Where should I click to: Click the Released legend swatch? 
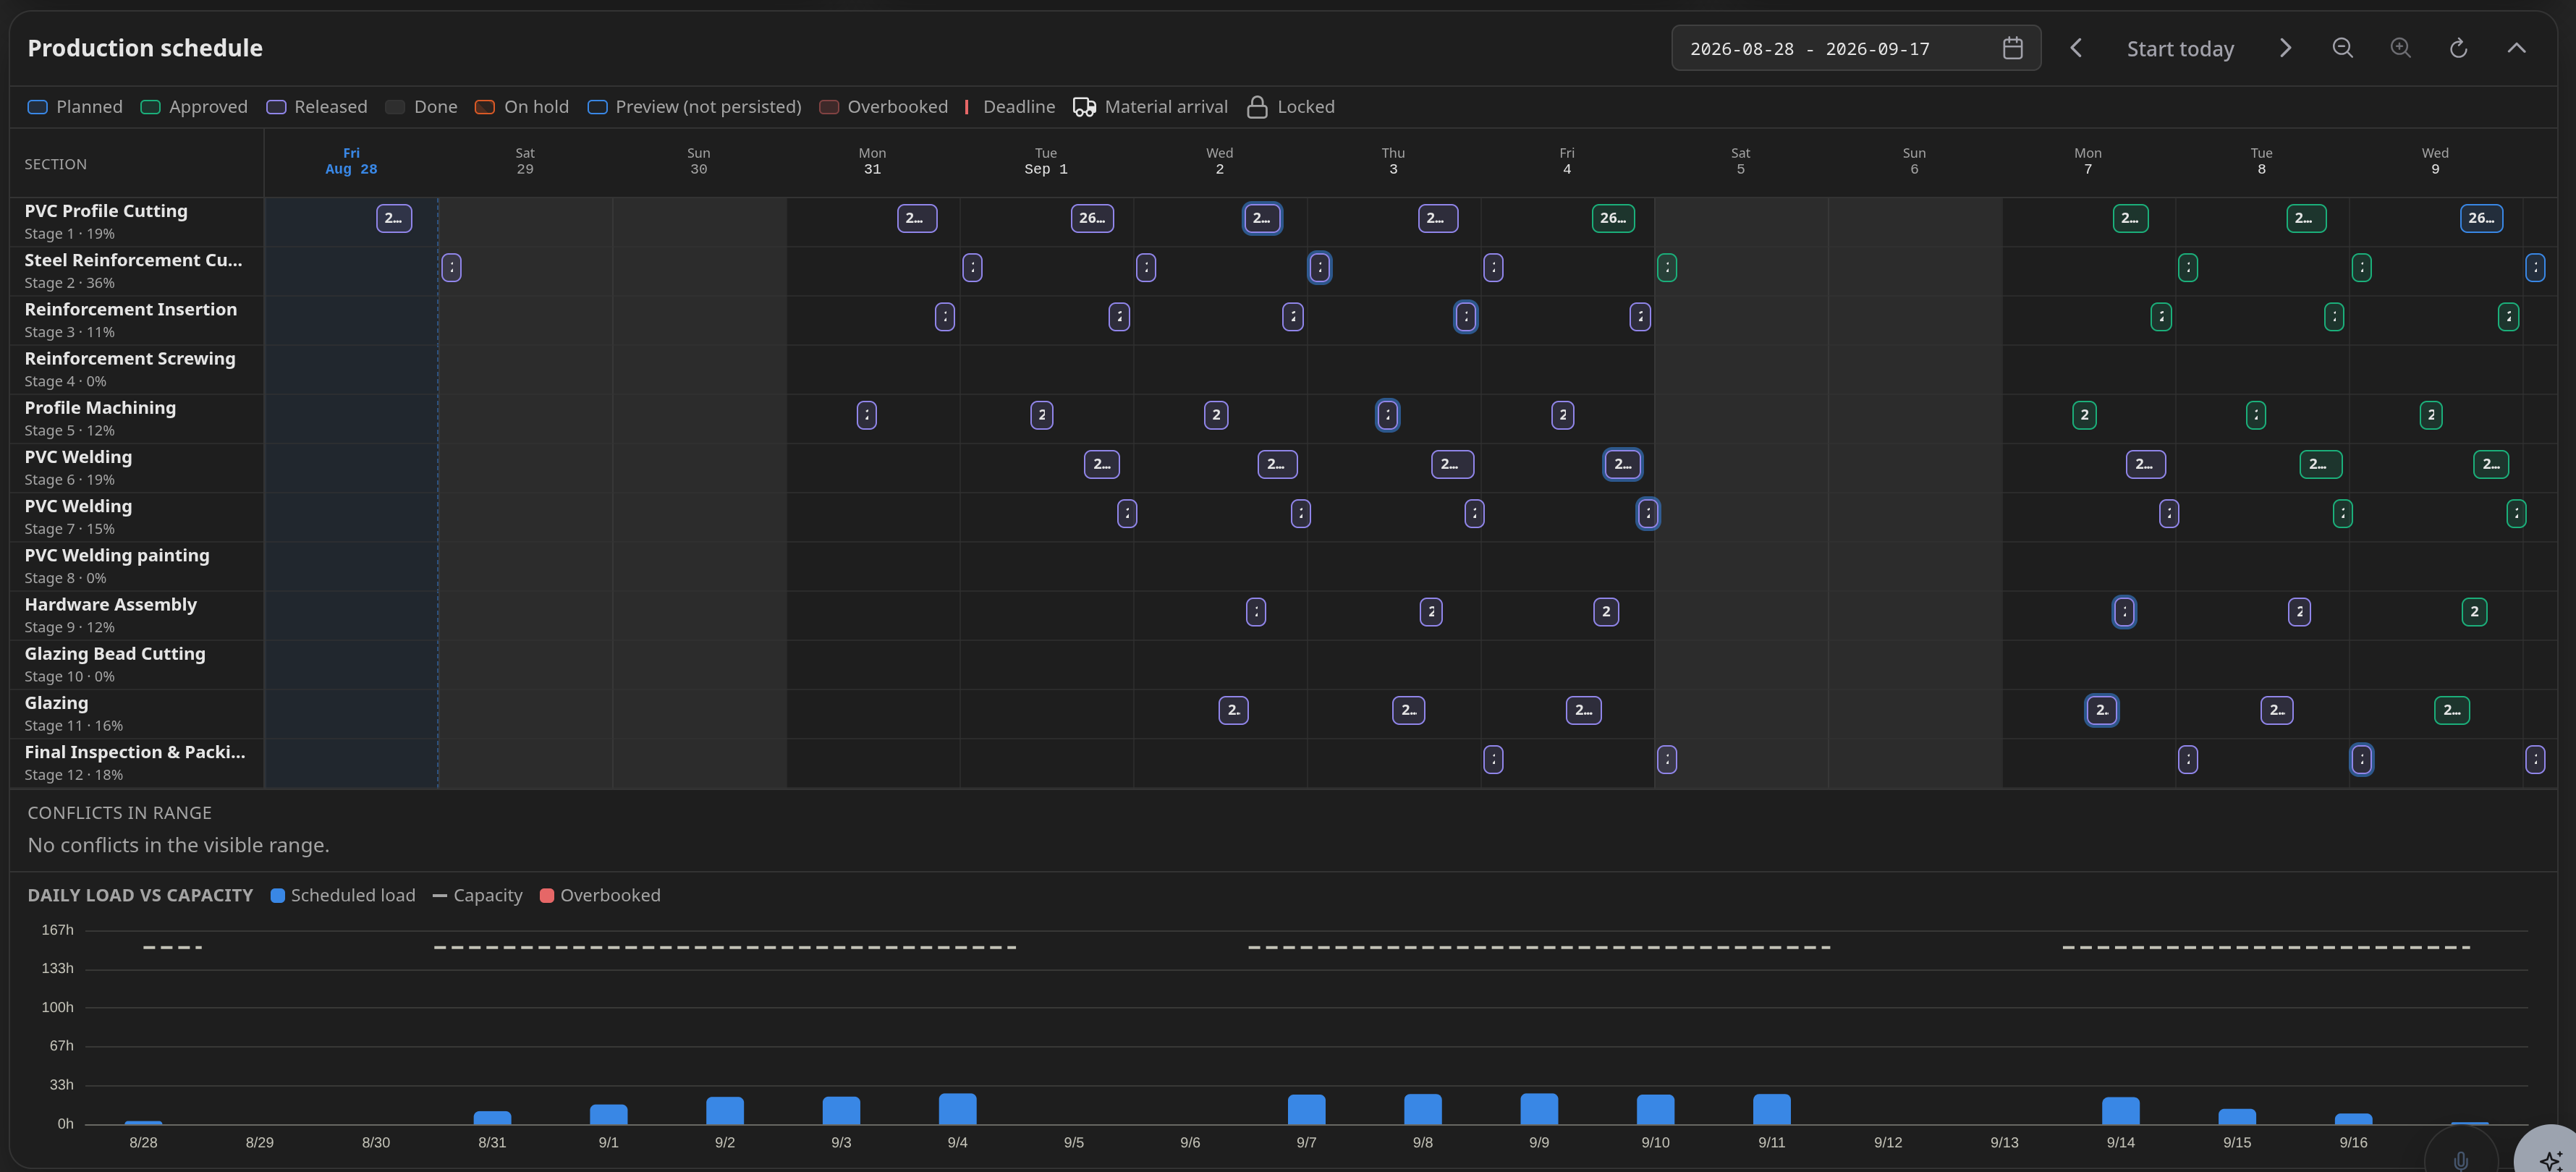(x=276, y=107)
